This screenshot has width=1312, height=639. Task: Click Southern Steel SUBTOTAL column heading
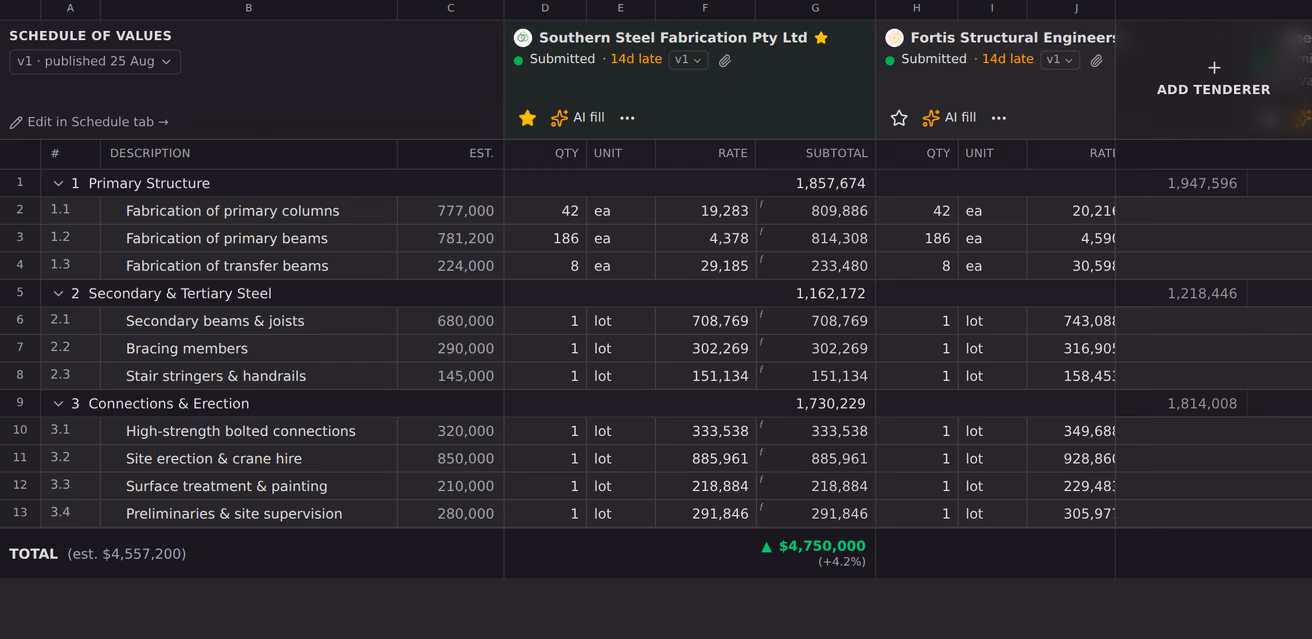point(837,154)
